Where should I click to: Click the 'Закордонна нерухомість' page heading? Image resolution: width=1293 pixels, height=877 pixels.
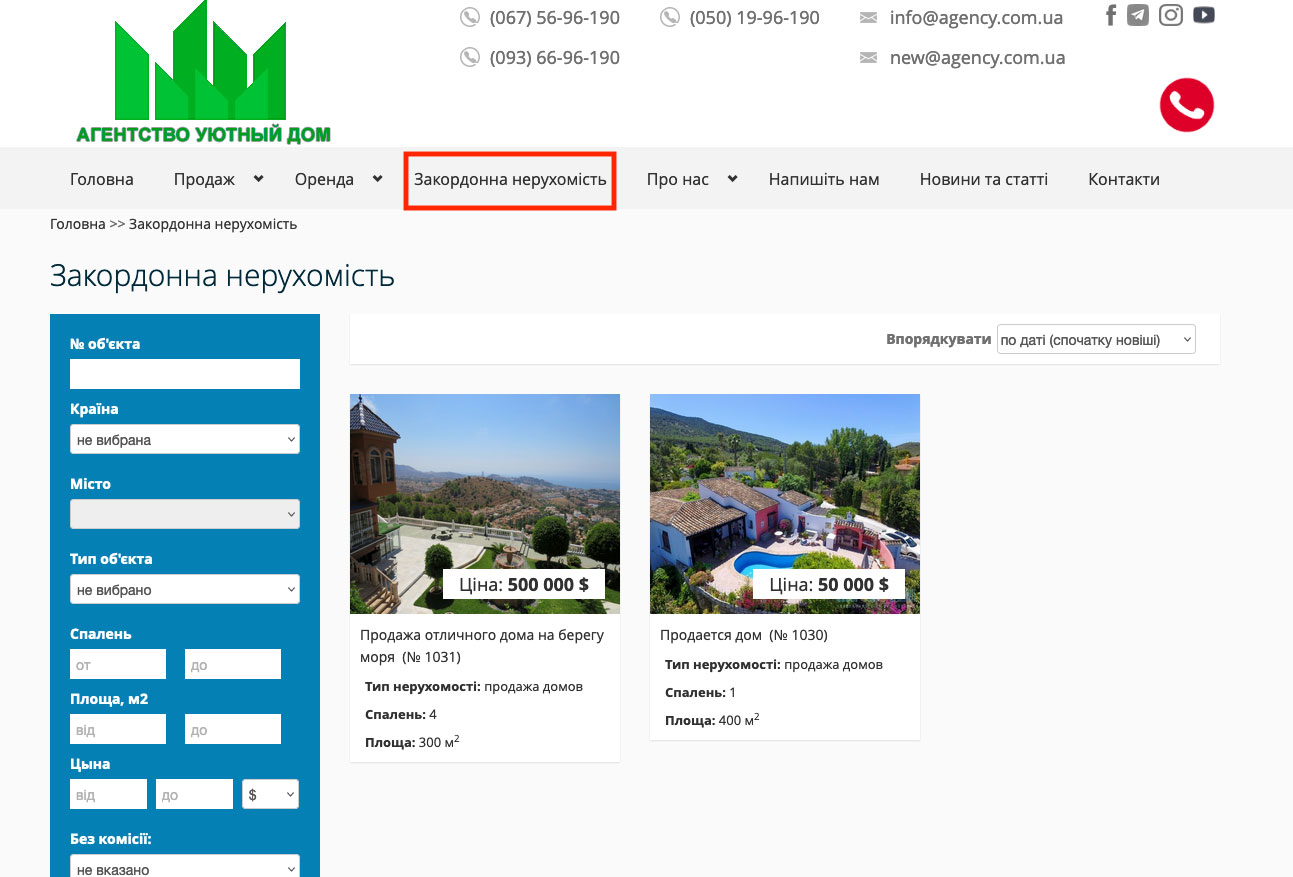222,276
